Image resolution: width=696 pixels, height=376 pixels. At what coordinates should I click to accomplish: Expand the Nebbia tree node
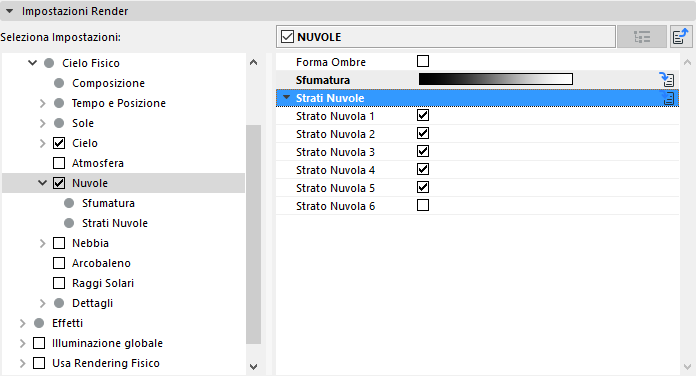pos(43,243)
